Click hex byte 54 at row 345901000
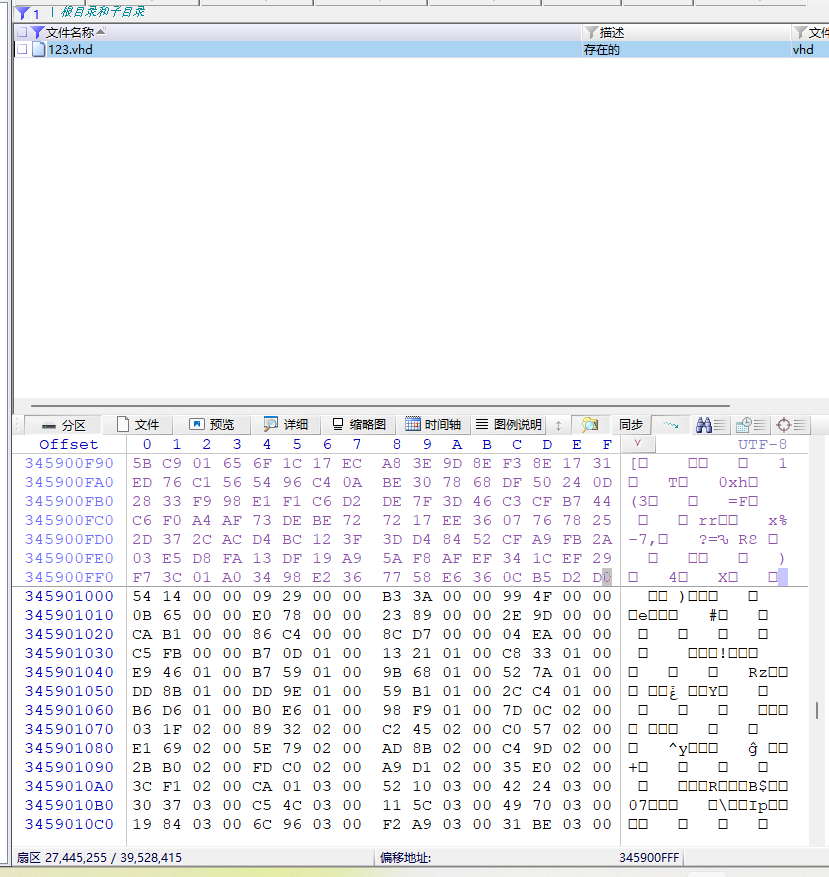 coord(142,596)
